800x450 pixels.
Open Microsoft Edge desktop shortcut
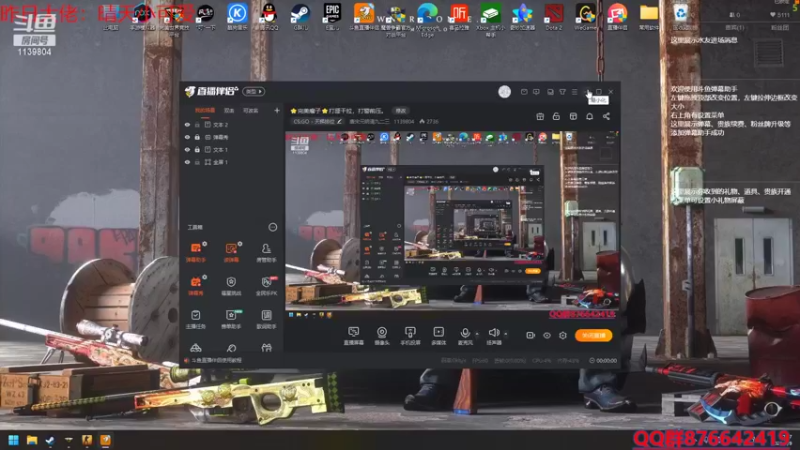pos(428,18)
